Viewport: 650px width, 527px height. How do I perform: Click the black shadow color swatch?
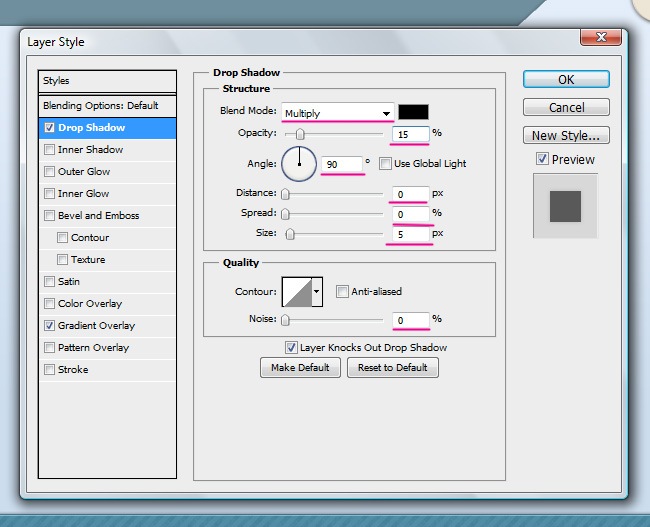click(413, 112)
